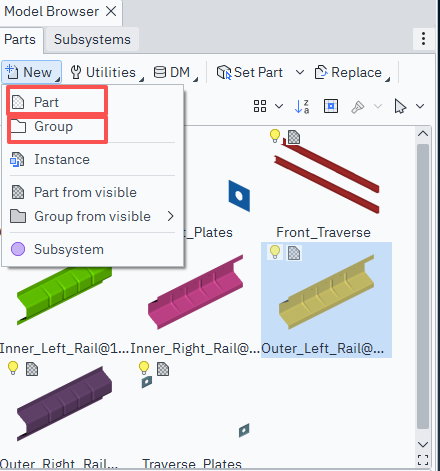Select the magenta Inner_Right_Rail thumbnail
This screenshot has width=440, height=471.
click(195, 292)
